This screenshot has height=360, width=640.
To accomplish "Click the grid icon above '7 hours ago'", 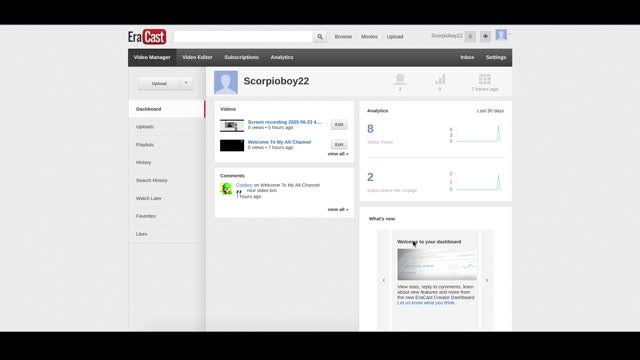I will click(484, 79).
